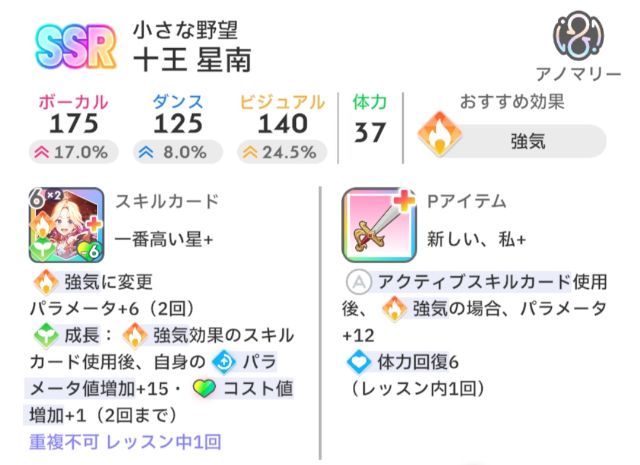Click the vocal 17.0% bonus badge
Image resolution: width=640 pixels, height=465 pixels.
tap(71, 152)
